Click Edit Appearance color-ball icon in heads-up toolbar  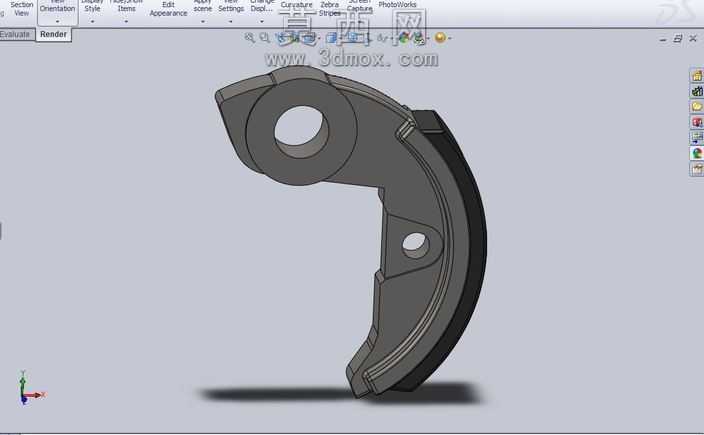(404, 38)
